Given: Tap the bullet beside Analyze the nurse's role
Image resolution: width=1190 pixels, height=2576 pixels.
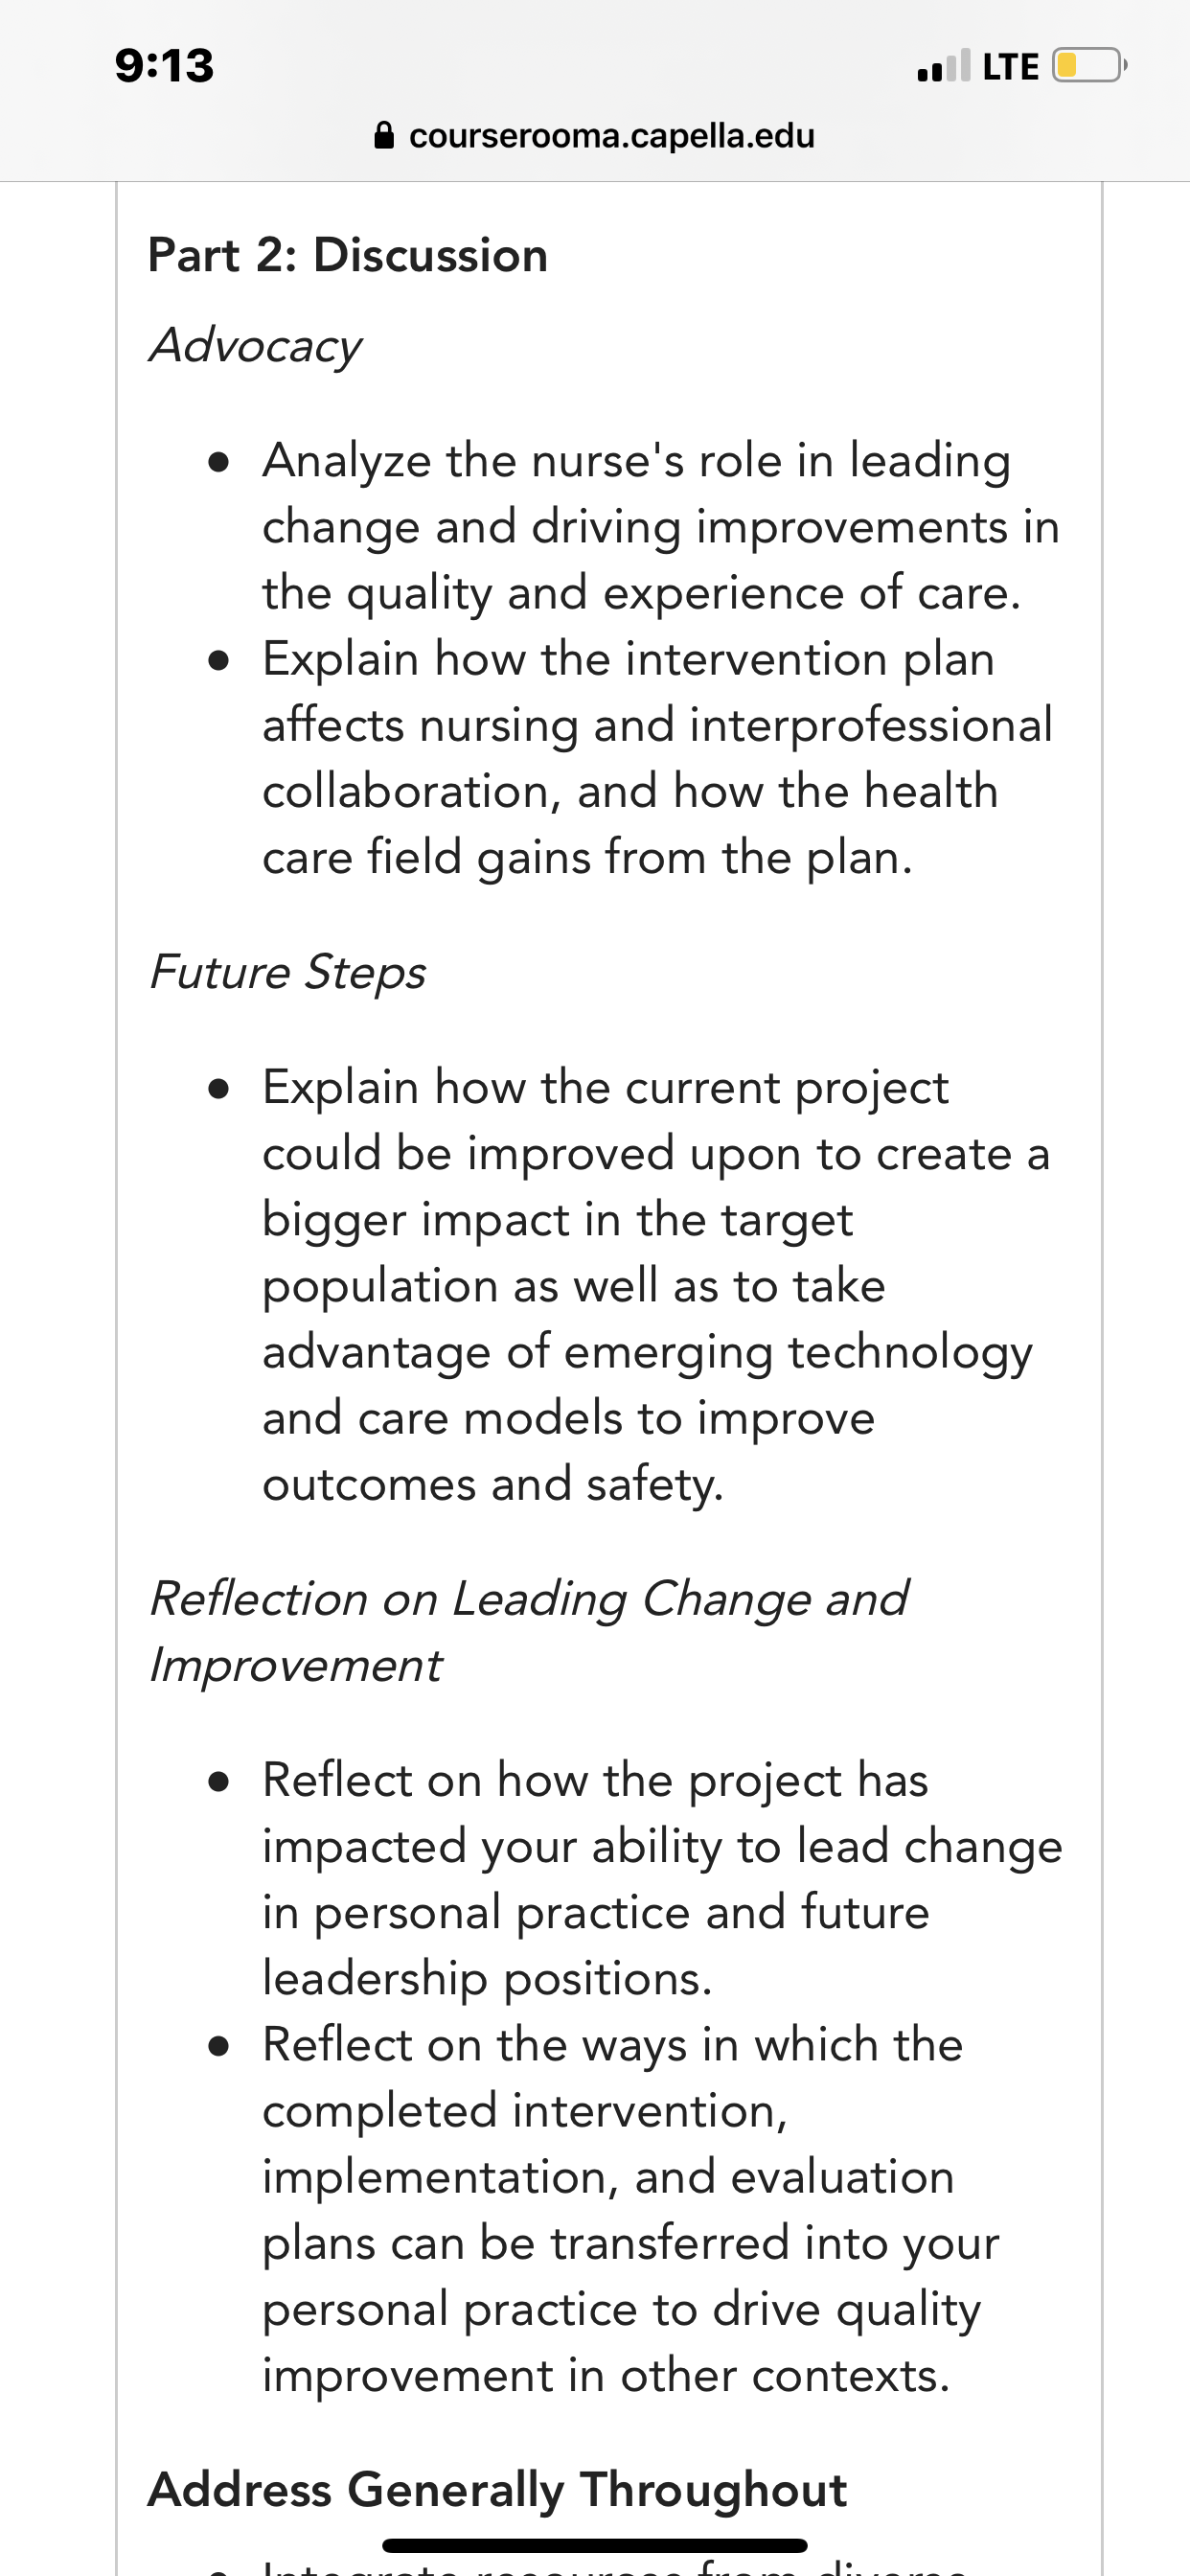Looking at the screenshot, I should tap(220, 463).
